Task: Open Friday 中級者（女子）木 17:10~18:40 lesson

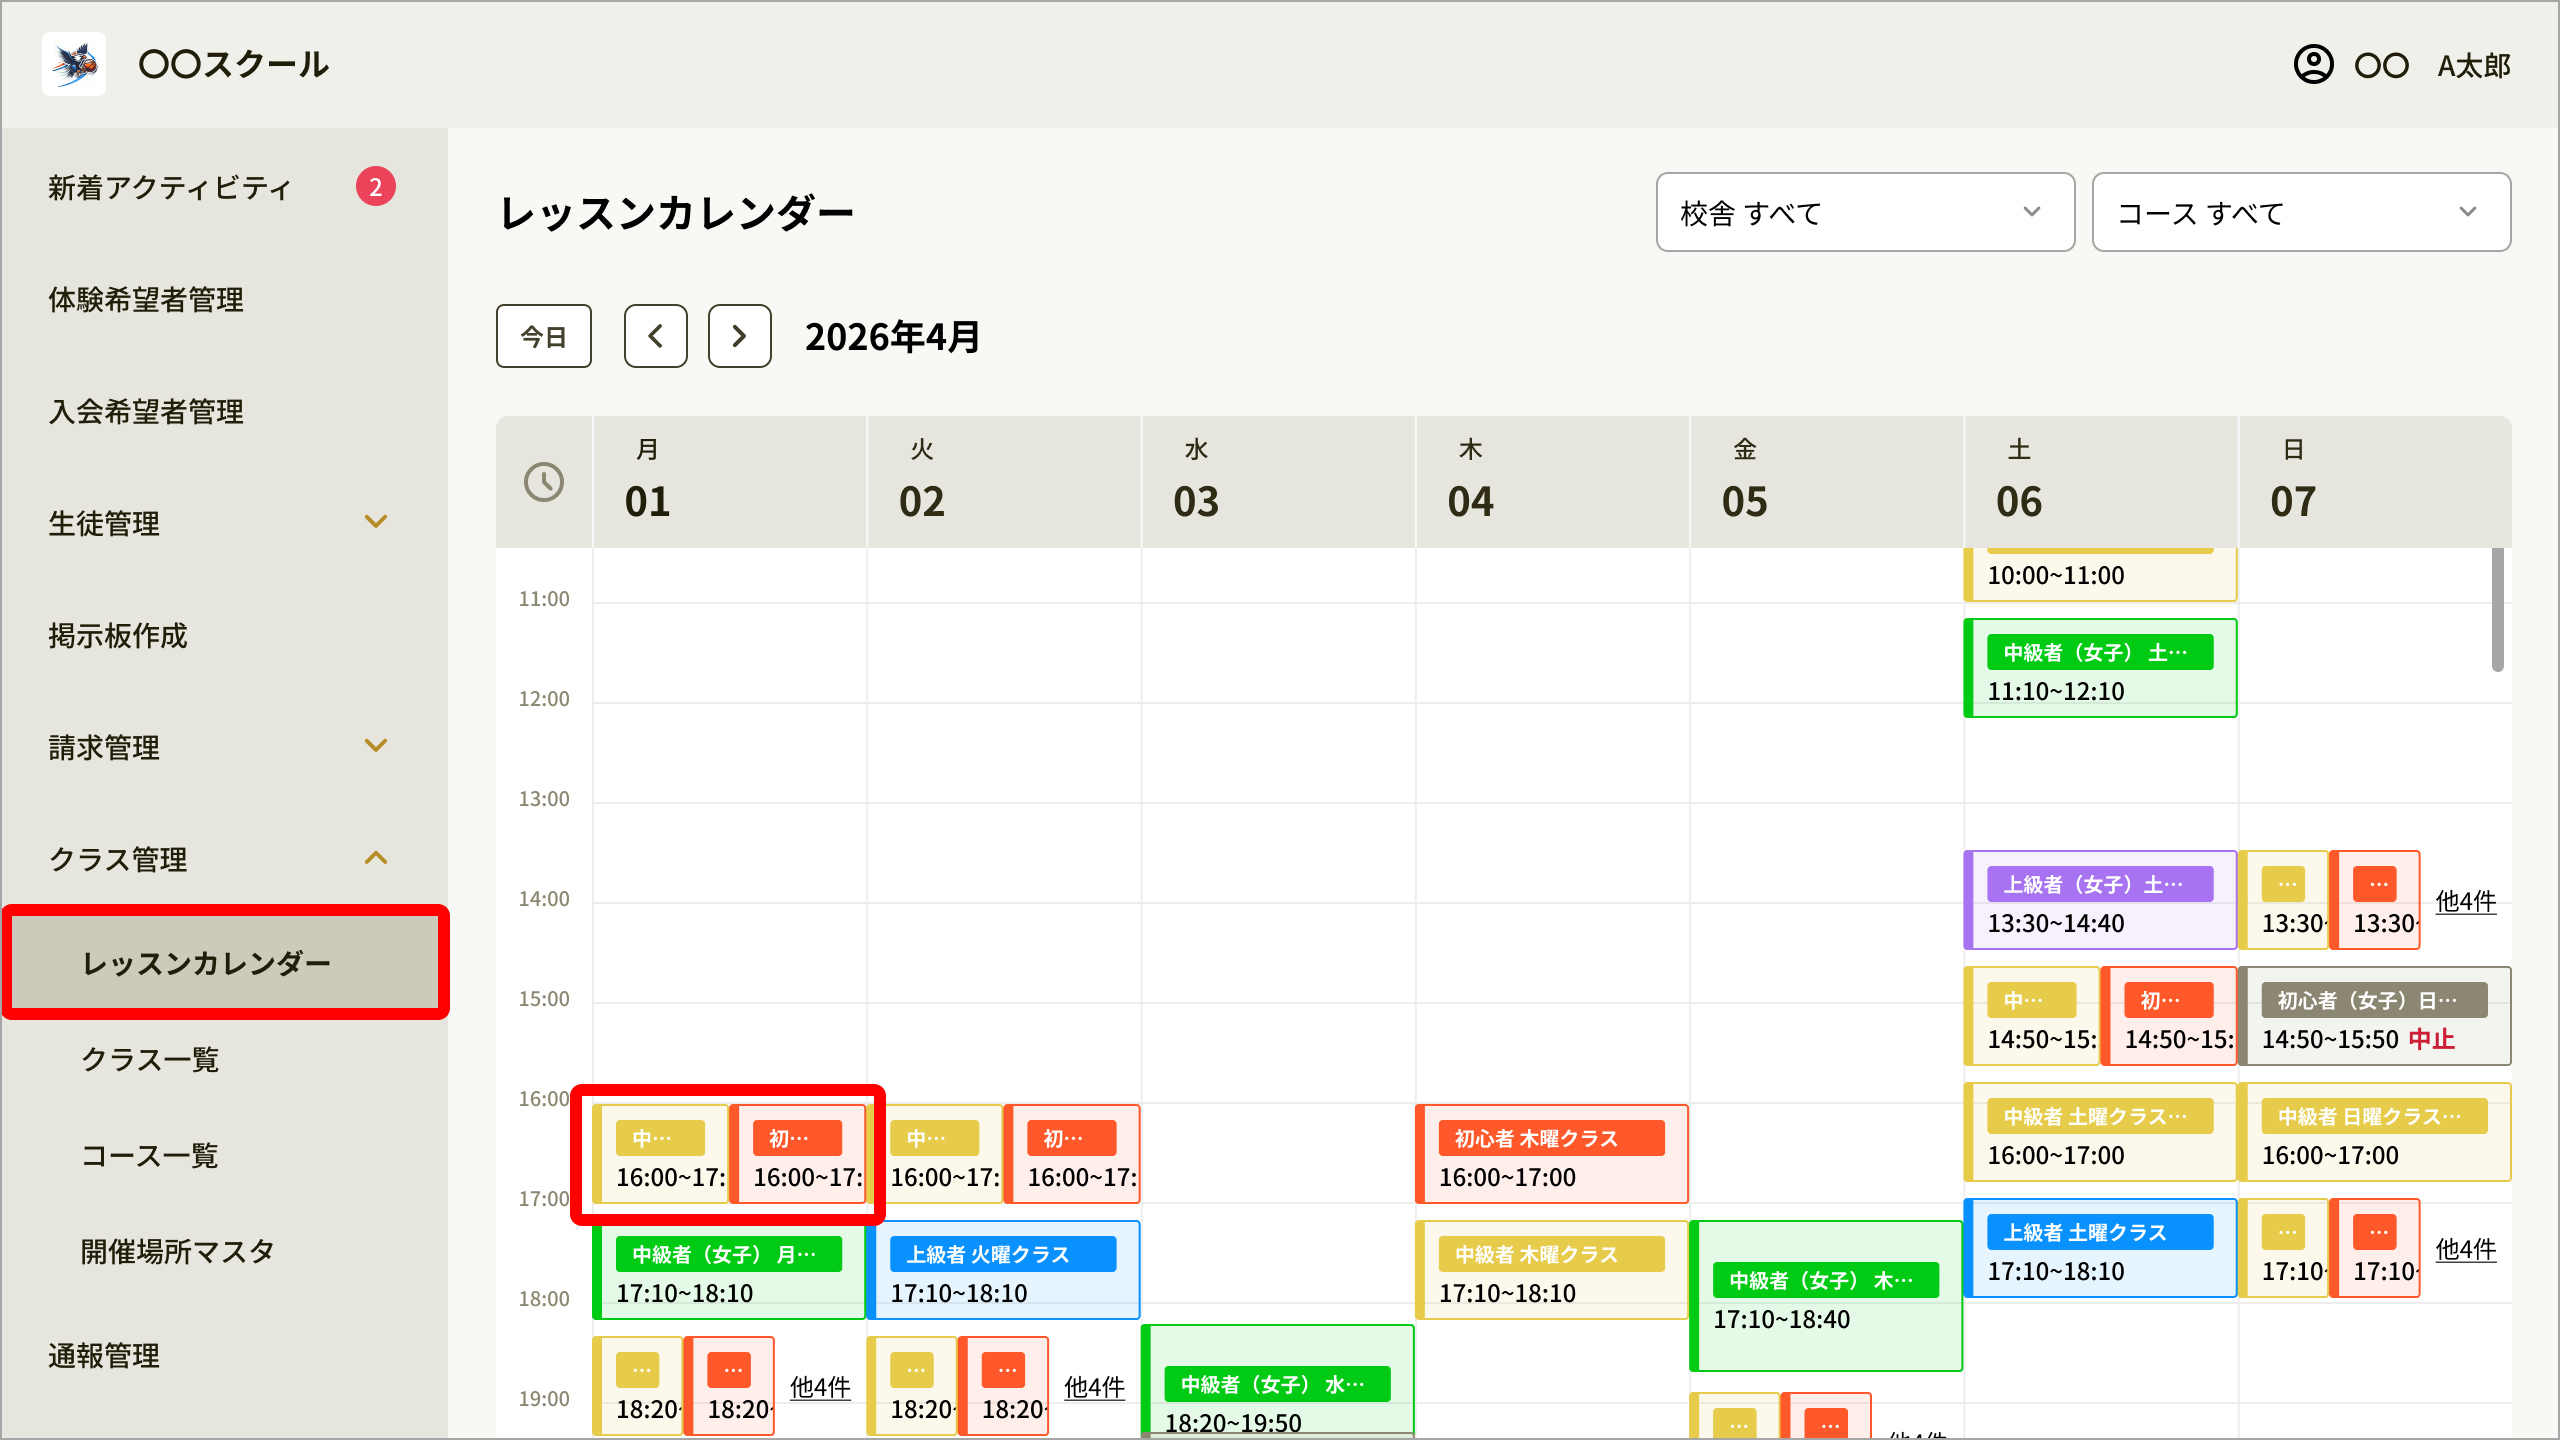Action: point(1826,1296)
